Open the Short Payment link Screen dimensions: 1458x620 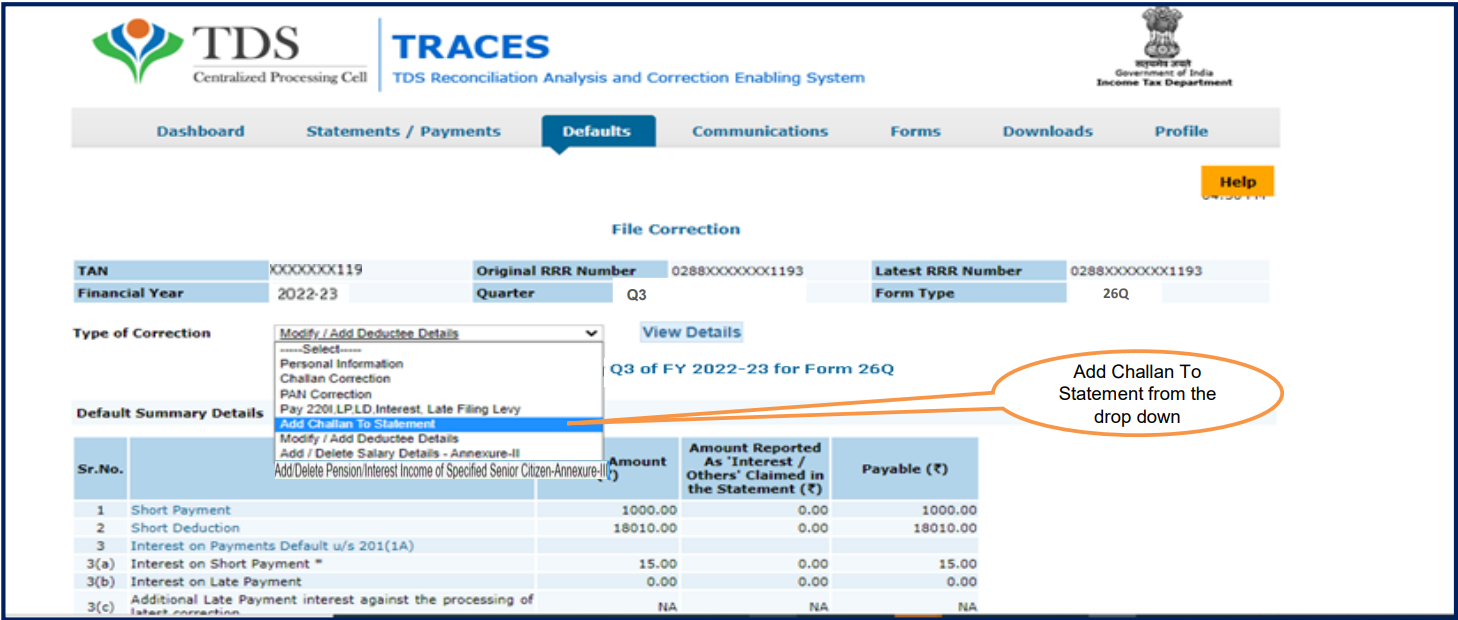pyautogui.click(x=181, y=510)
